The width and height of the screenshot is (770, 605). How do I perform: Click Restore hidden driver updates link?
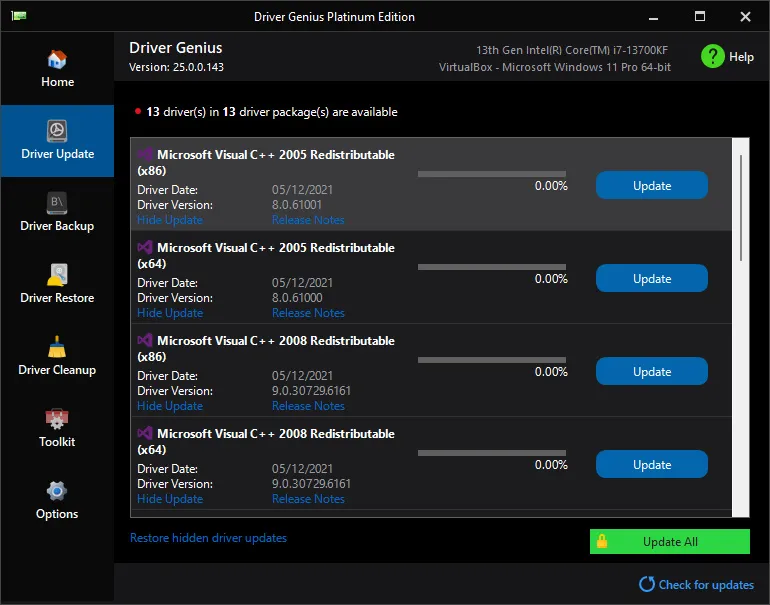click(x=208, y=538)
